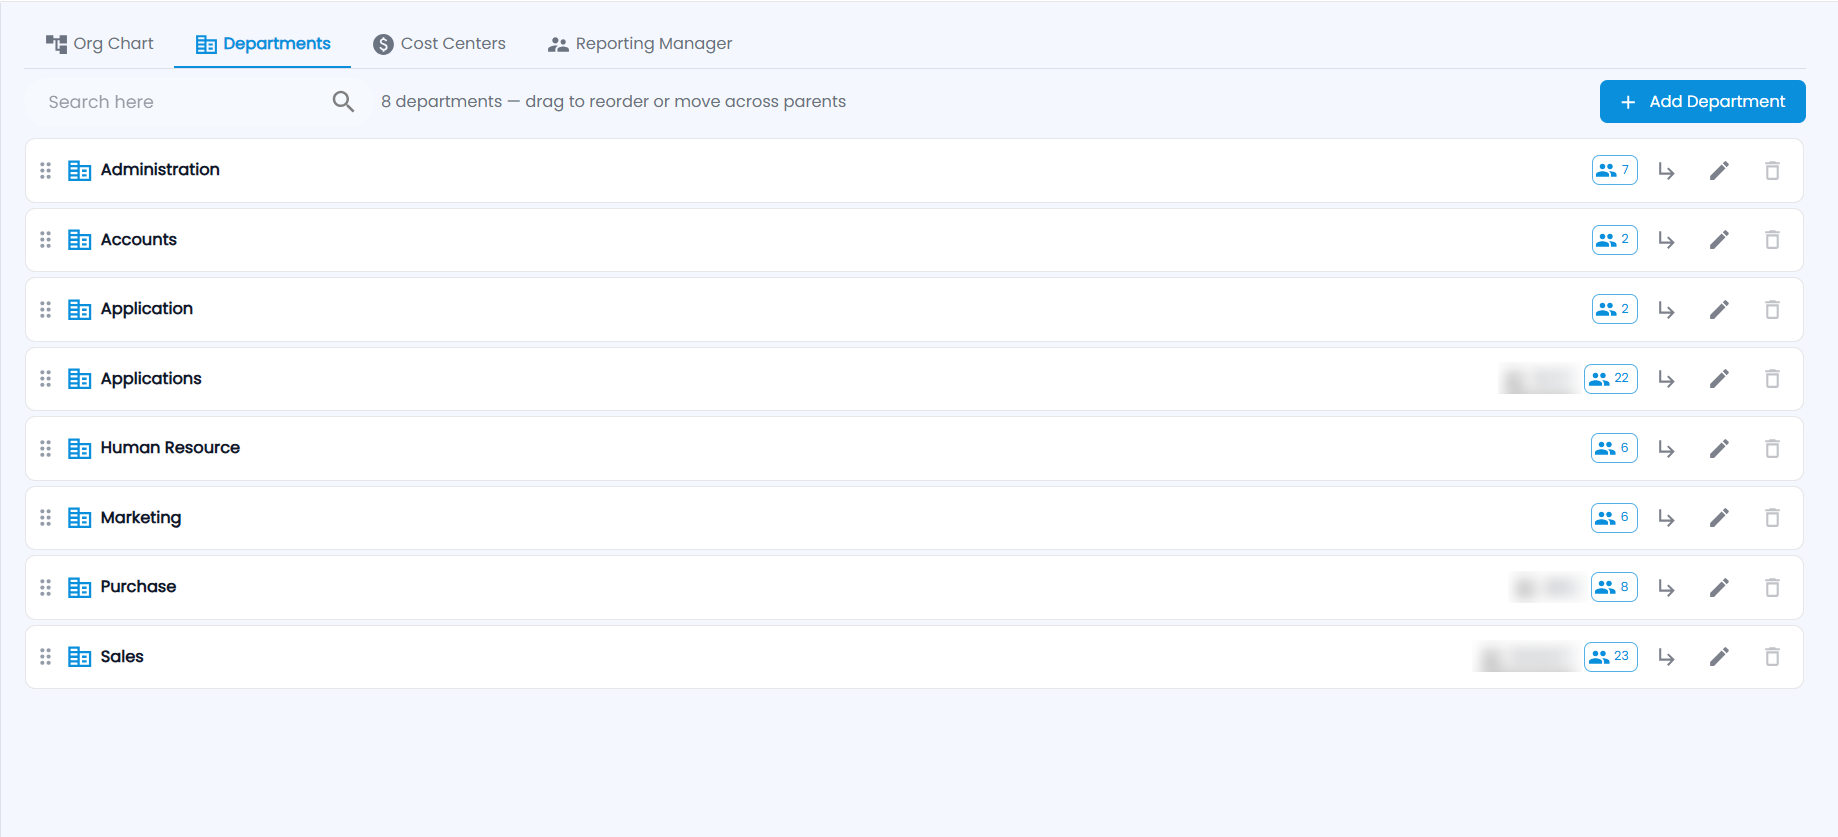Edit the Application department

pos(1719,310)
